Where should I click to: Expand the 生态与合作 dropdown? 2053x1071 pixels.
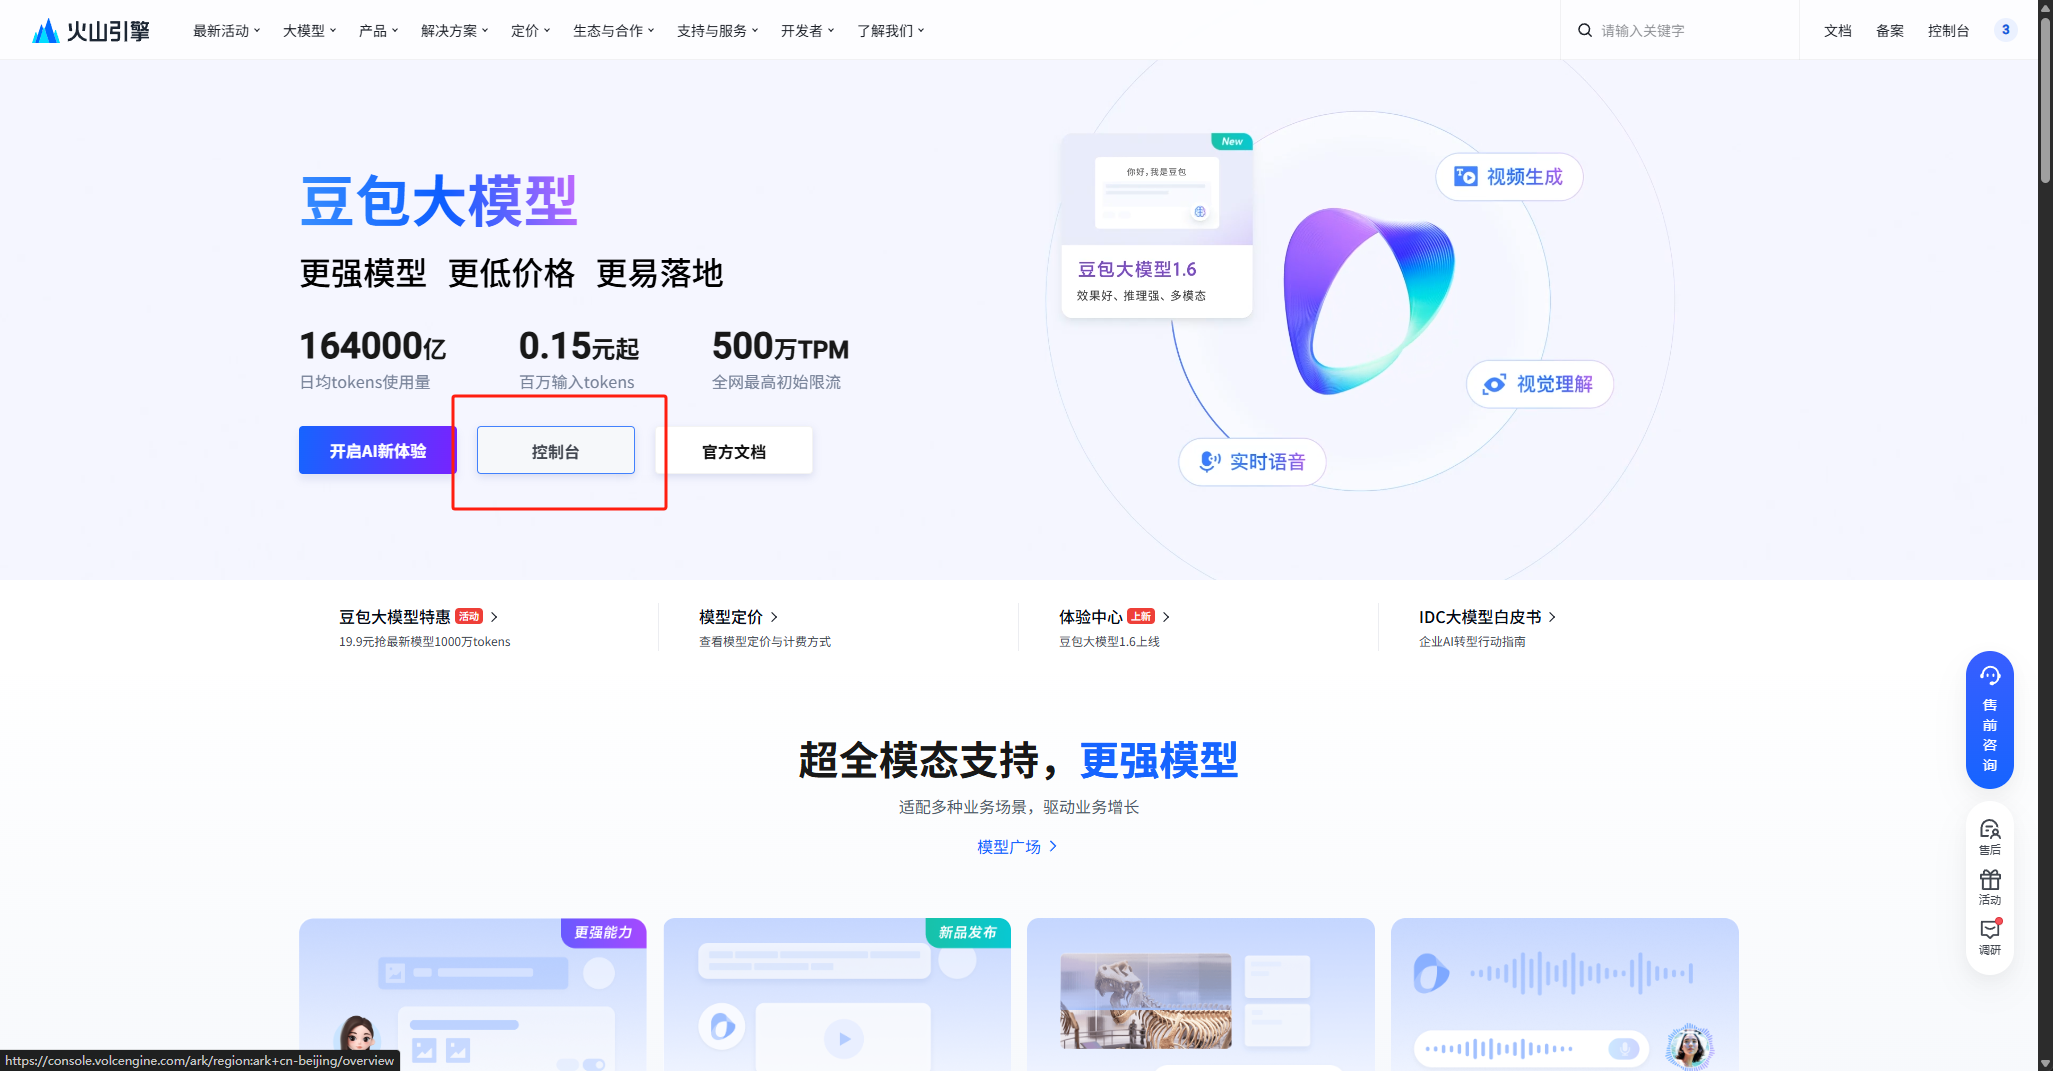coord(613,31)
